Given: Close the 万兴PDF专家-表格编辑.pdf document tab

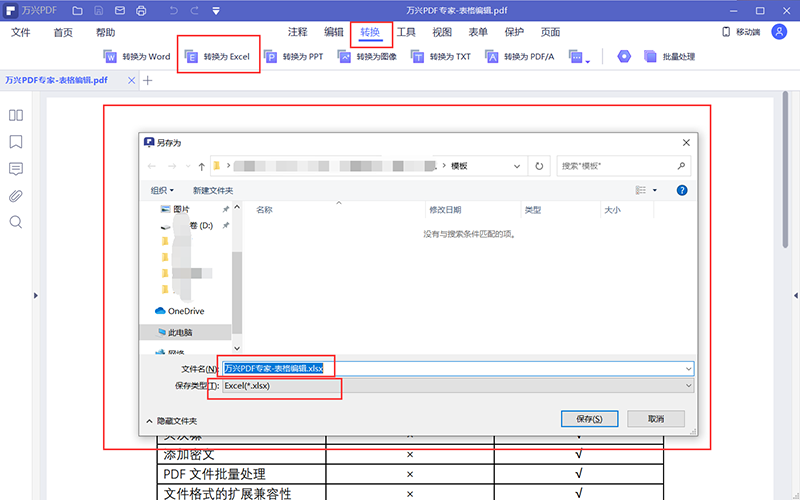Looking at the screenshot, I should [131, 81].
